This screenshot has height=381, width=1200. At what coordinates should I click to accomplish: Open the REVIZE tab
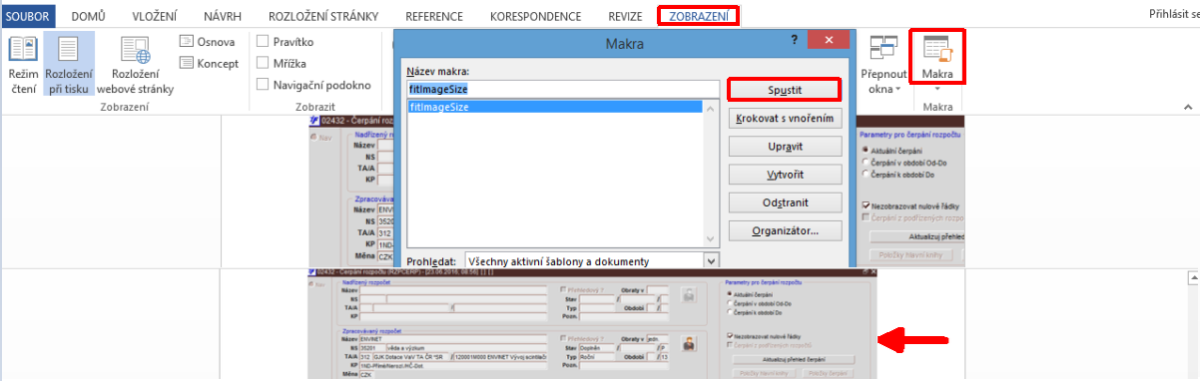[x=625, y=16]
